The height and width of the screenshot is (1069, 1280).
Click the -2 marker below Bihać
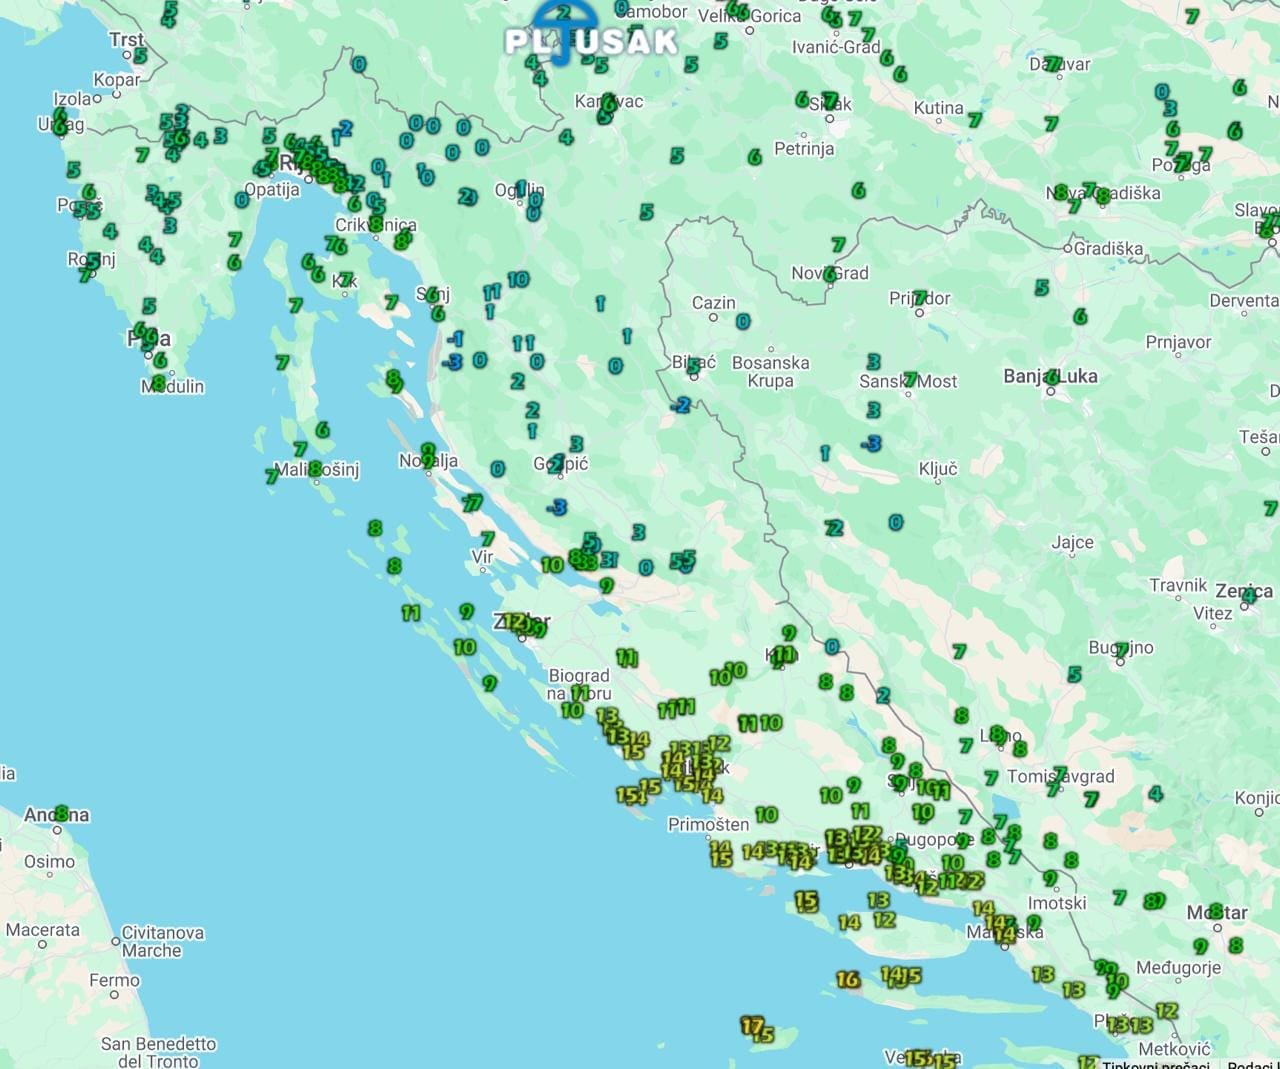tap(681, 405)
